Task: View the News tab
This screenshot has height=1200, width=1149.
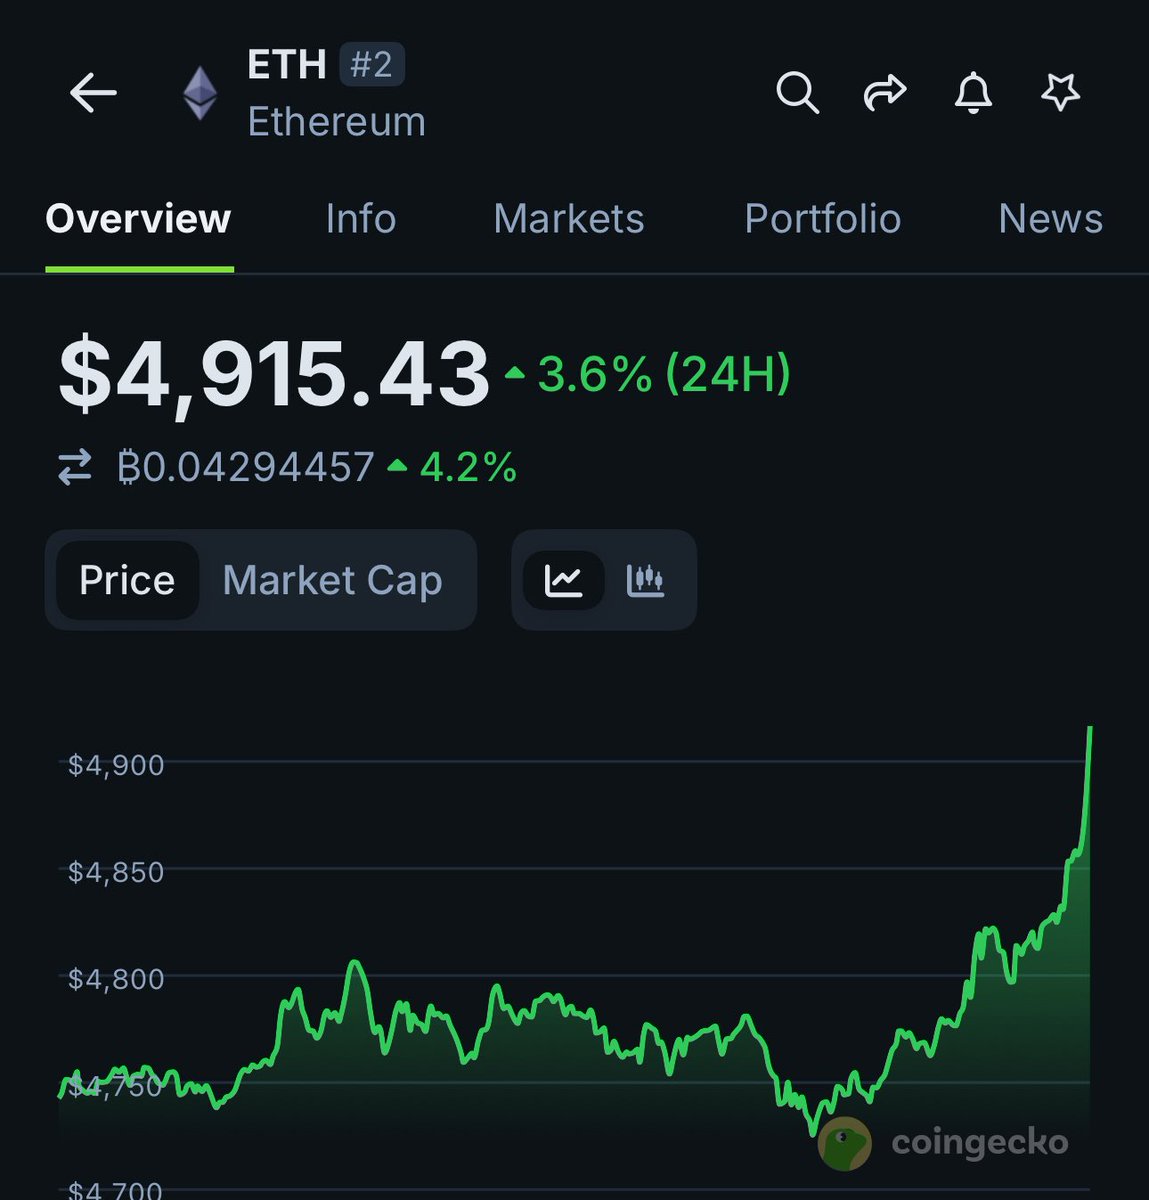Action: coord(1050,219)
